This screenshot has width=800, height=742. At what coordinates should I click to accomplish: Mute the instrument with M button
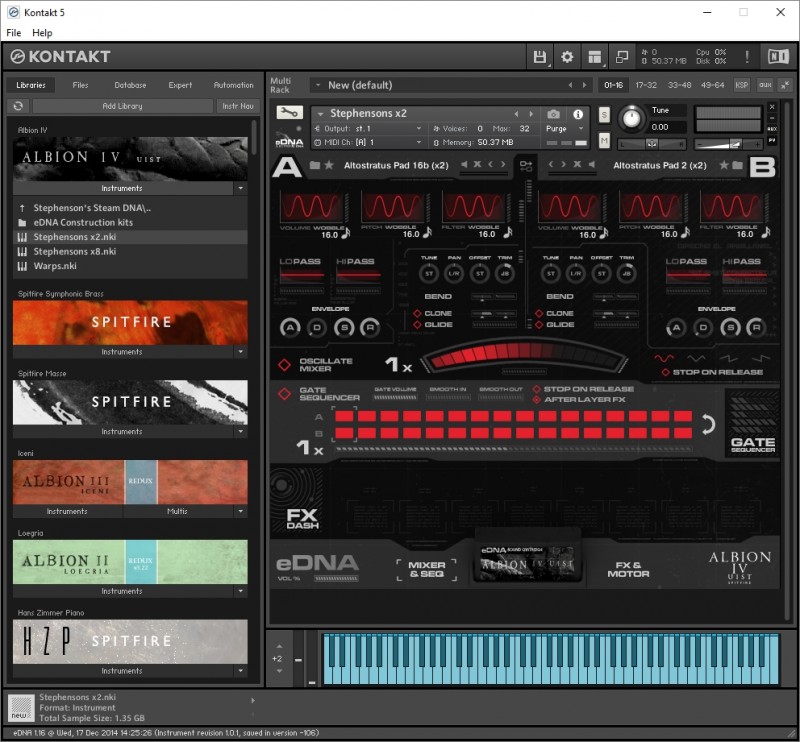604,141
